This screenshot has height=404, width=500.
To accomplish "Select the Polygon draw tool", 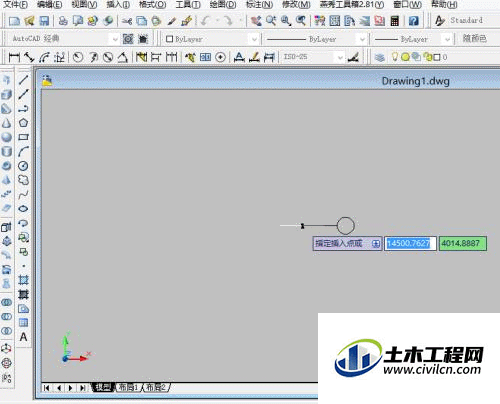I will 23,123.
